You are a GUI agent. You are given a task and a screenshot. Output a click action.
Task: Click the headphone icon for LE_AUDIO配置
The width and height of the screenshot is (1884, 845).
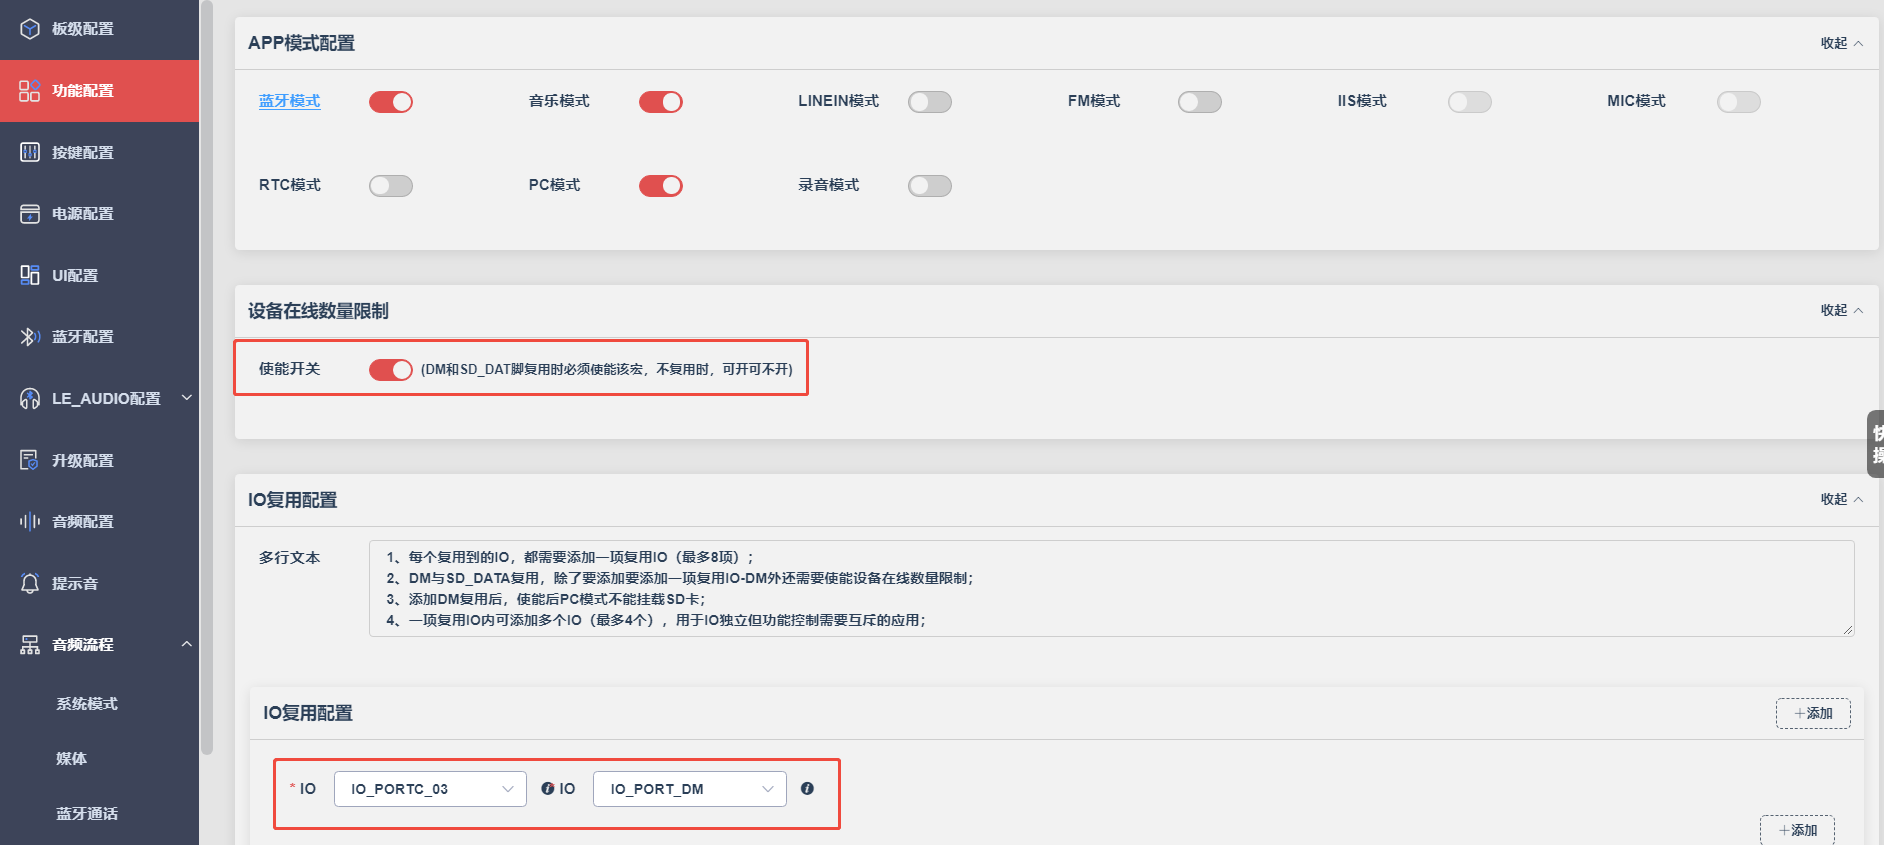pos(30,399)
